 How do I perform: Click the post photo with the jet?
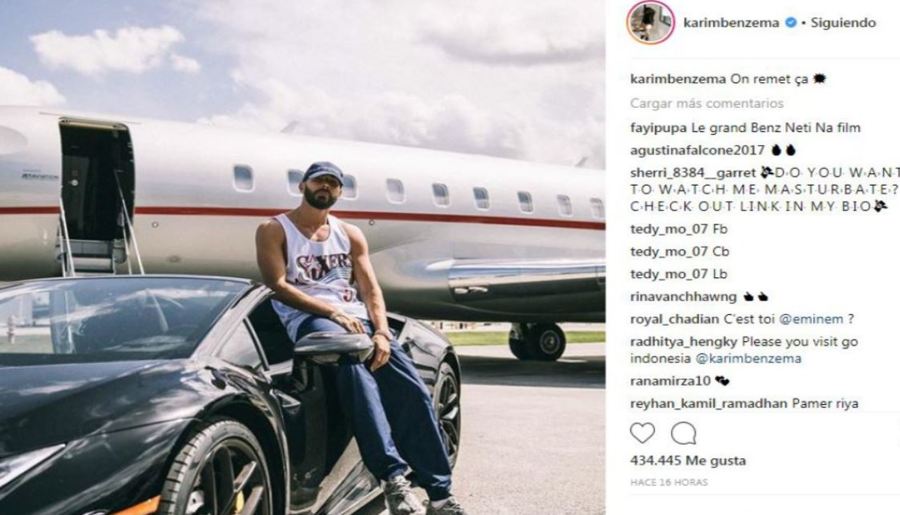[x=302, y=257]
